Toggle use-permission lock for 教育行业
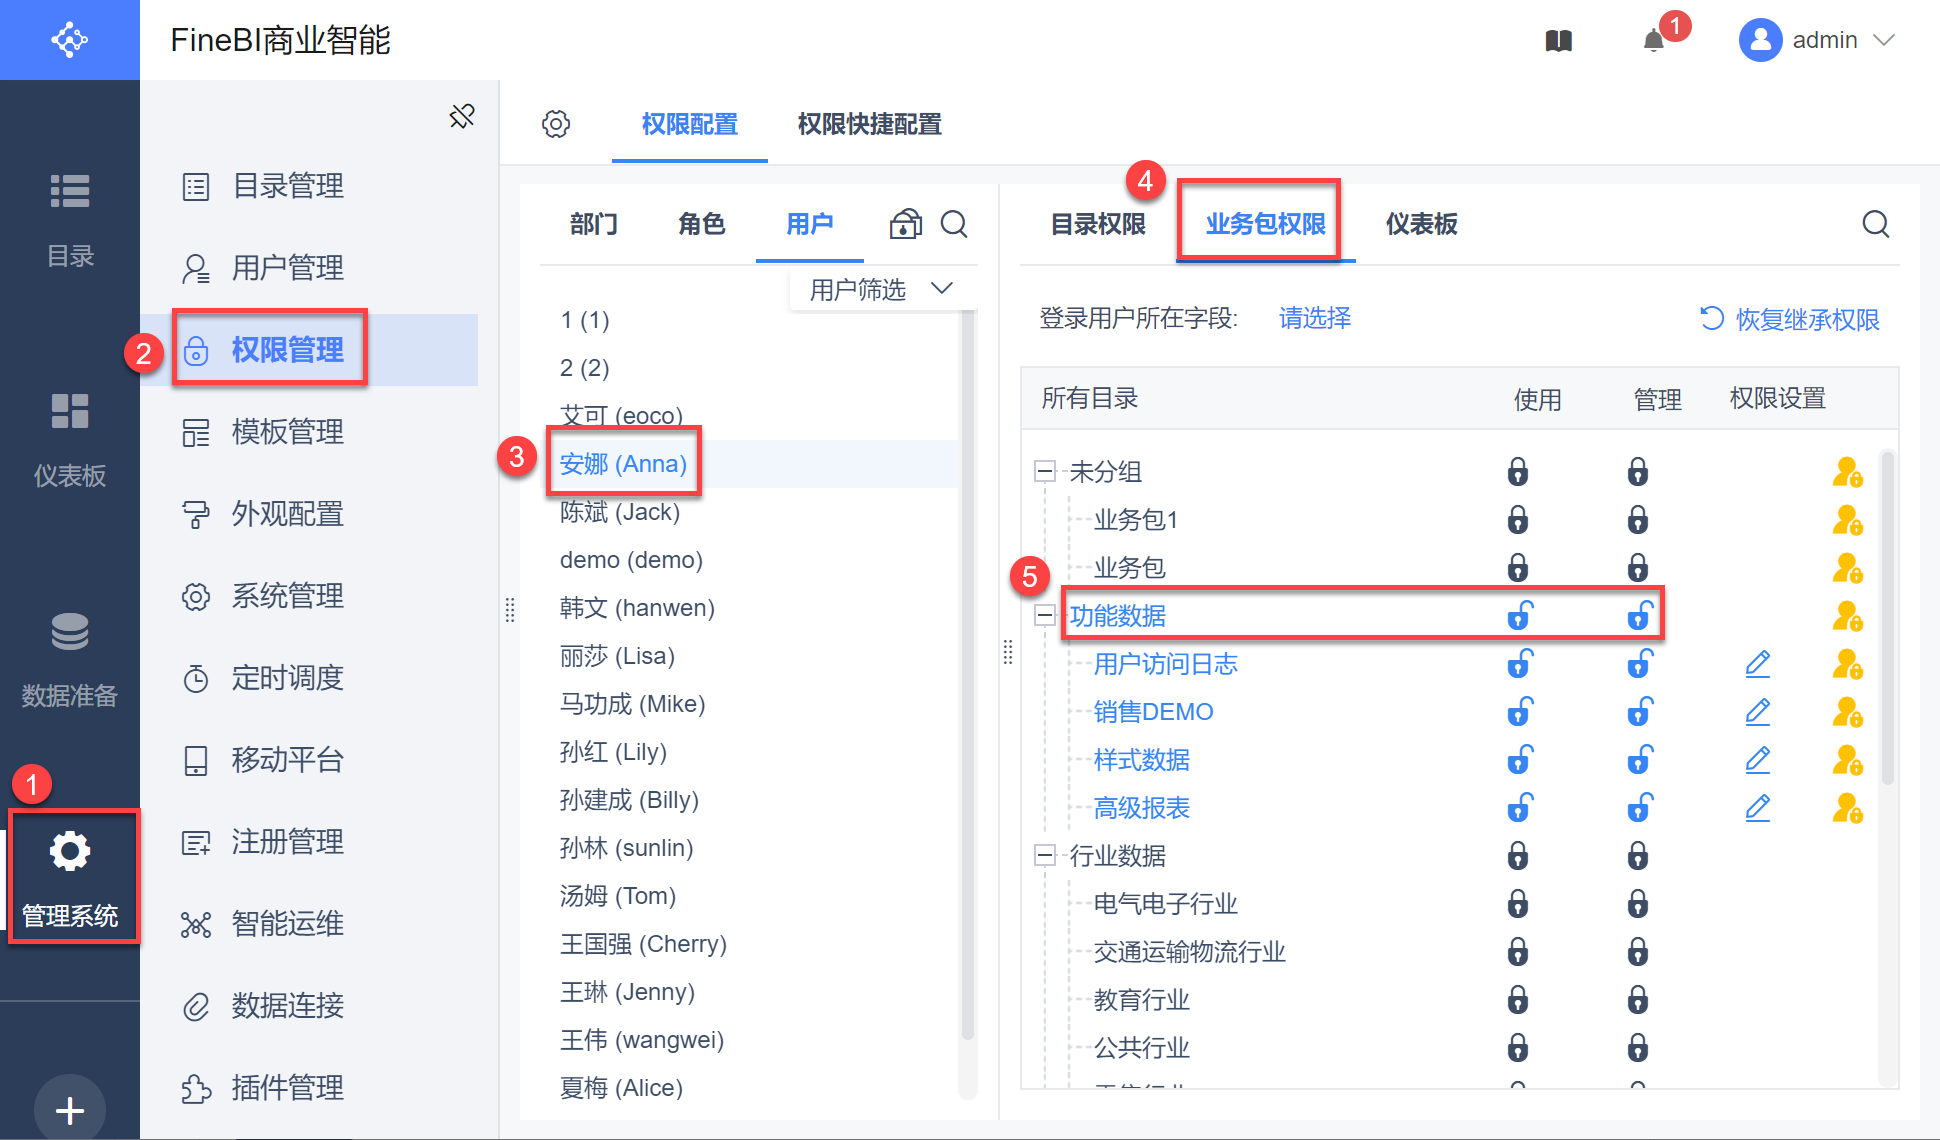Image resolution: width=1940 pixels, height=1140 pixels. coord(1517,1000)
